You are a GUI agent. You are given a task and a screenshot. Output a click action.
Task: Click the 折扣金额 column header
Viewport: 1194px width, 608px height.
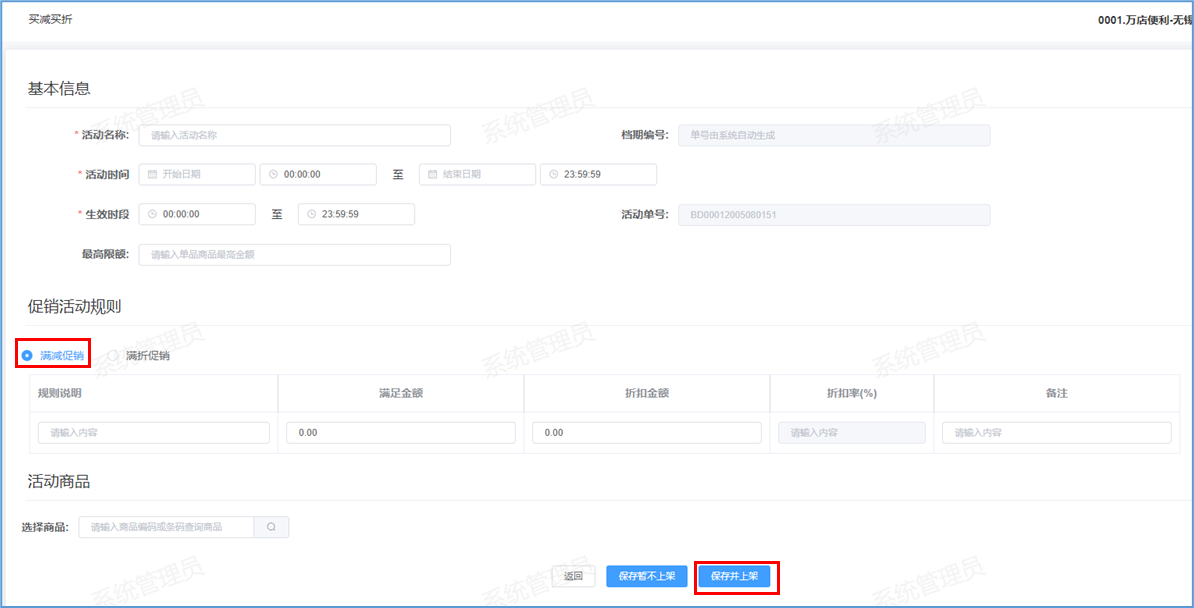click(x=646, y=393)
